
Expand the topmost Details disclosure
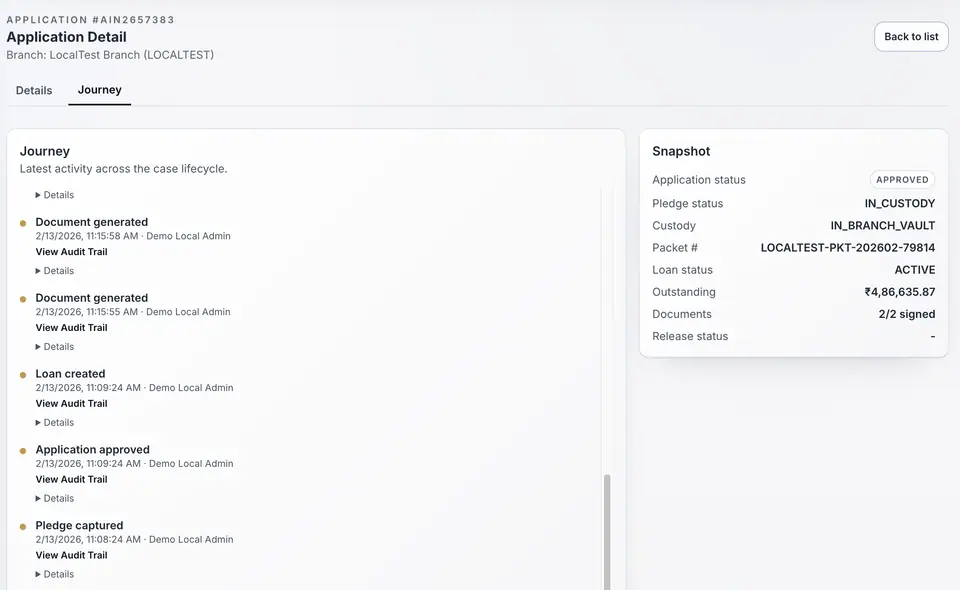[x=55, y=194]
